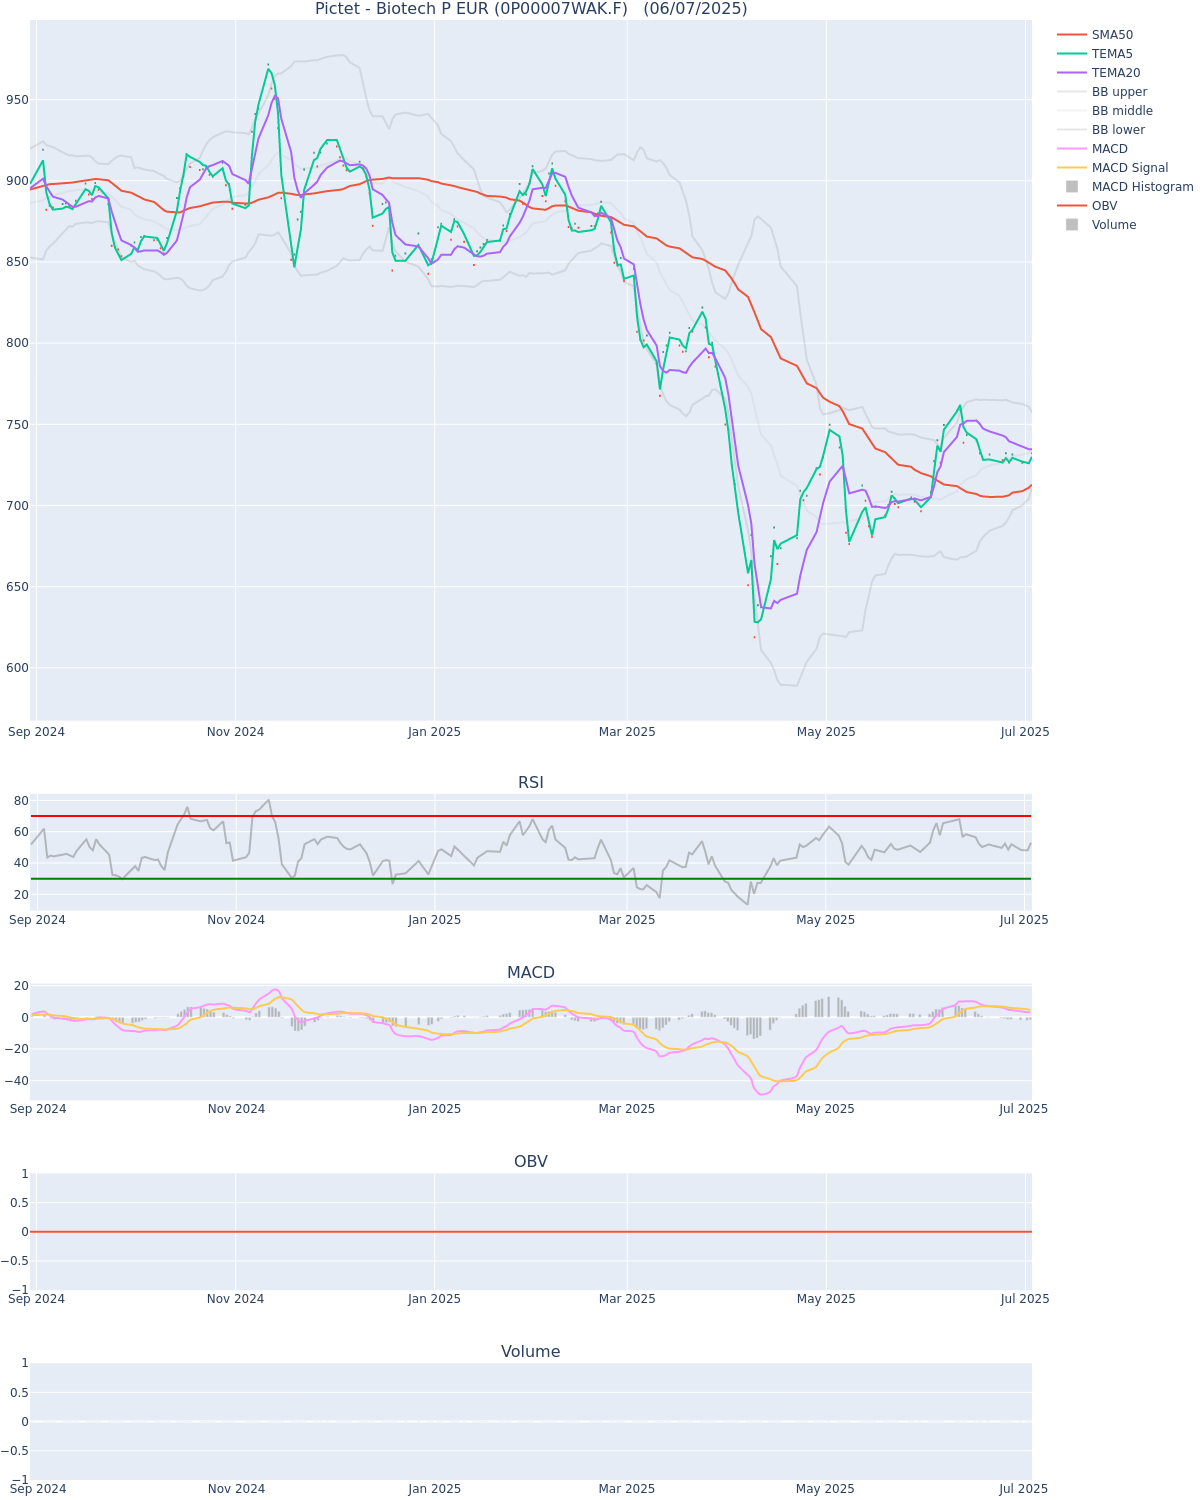Click Nov 2024 label under RSI chart
Image resolution: width=1200 pixels, height=1500 pixels.
(x=236, y=920)
